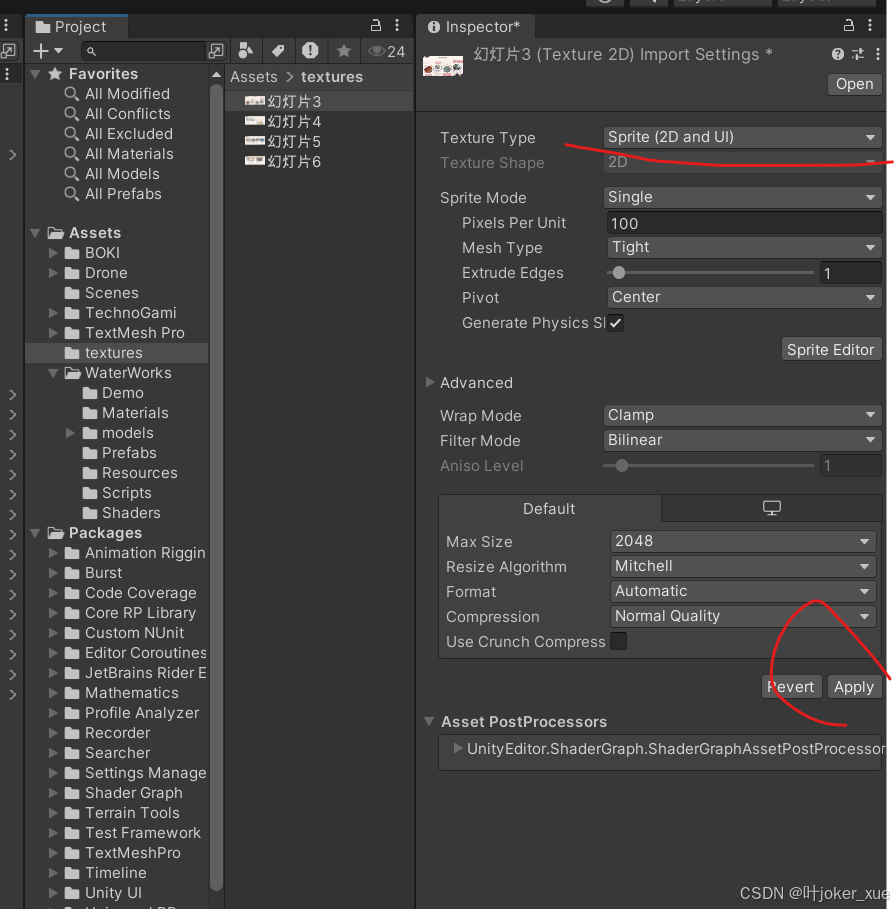Viewport: 894px width, 909px height.
Task: Click the eye icon showing 24 hidden items
Action: pyautogui.click(x=380, y=50)
